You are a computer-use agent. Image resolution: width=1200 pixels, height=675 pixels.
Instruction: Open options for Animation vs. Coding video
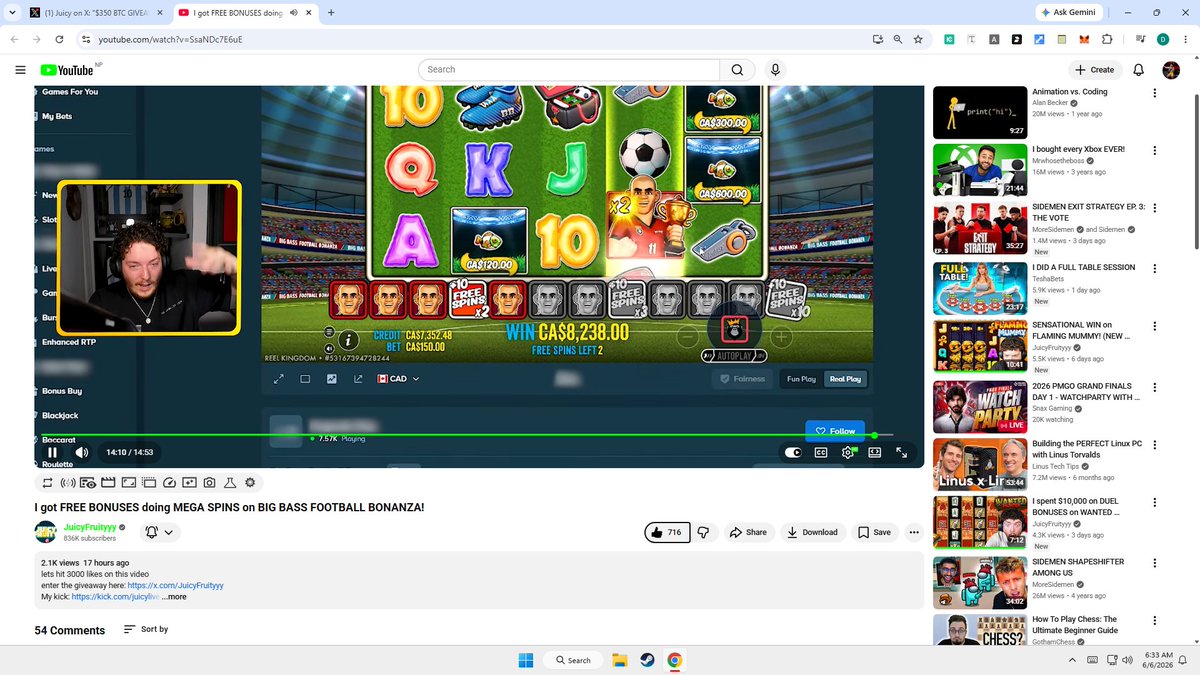(x=1155, y=93)
